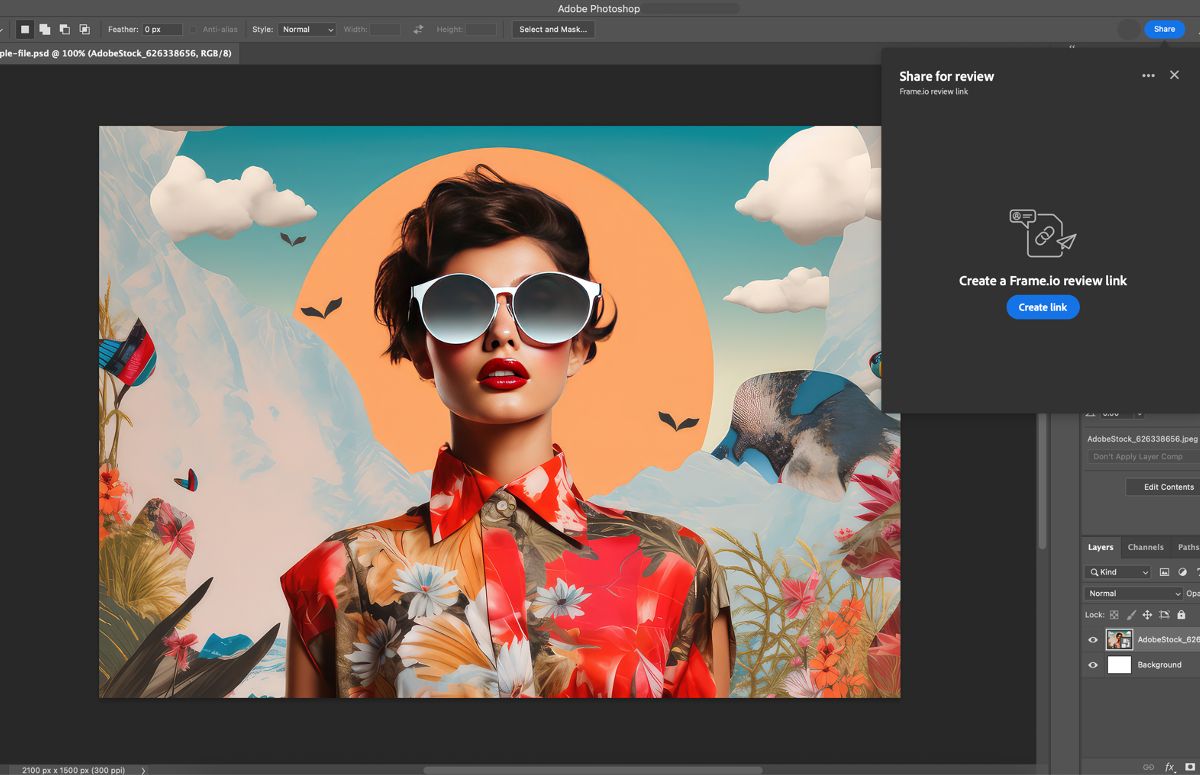1200x775 pixels.
Task: Open the blend mode dropdown showing Normal
Action: tap(1133, 592)
